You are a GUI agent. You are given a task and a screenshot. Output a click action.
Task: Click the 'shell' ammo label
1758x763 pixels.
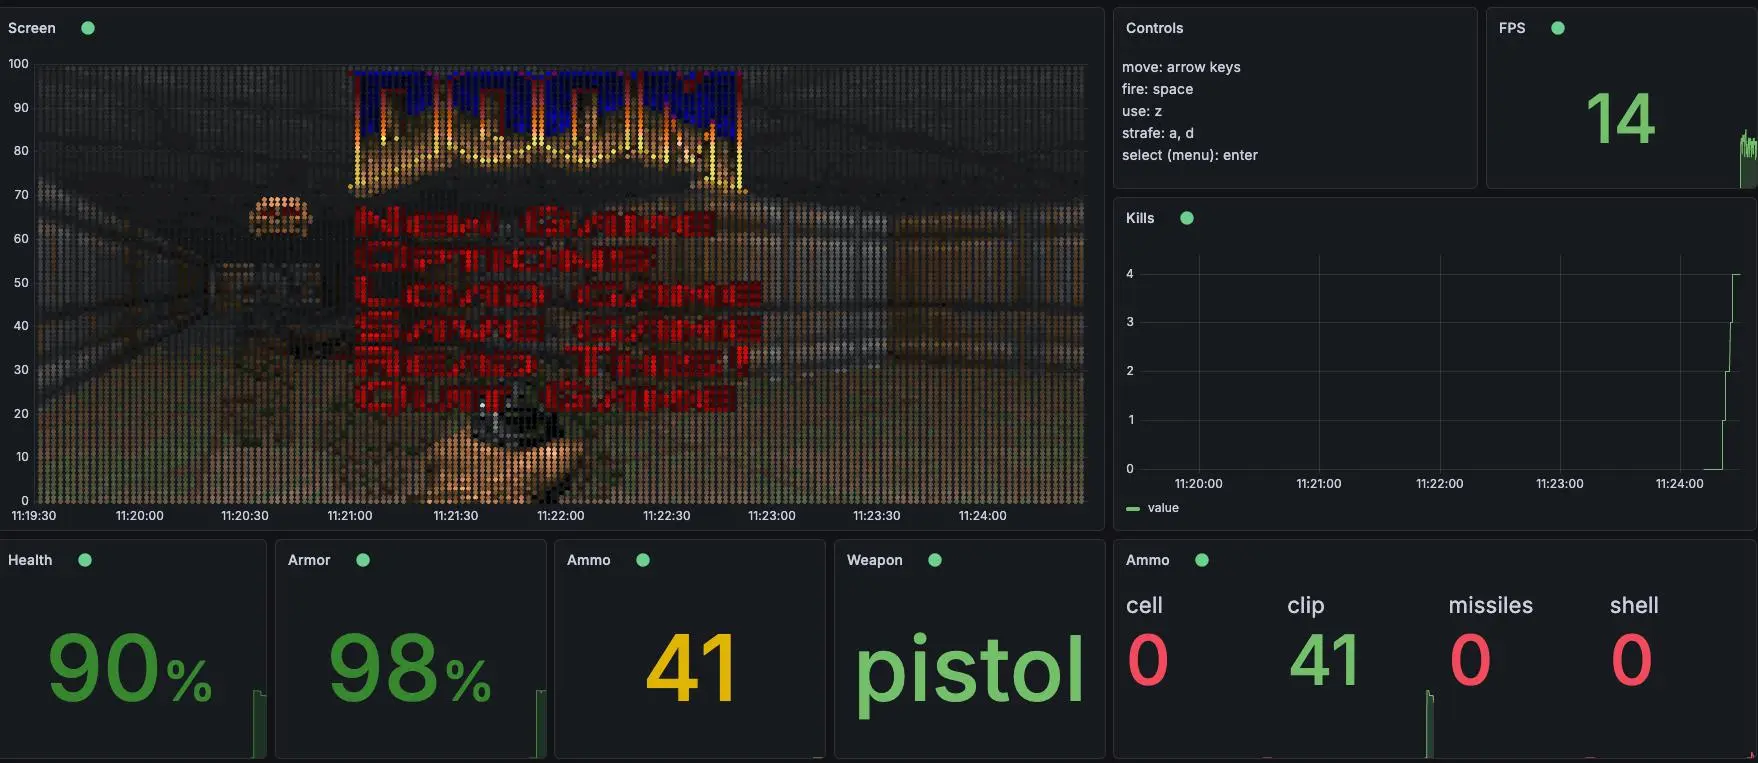click(x=1634, y=605)
